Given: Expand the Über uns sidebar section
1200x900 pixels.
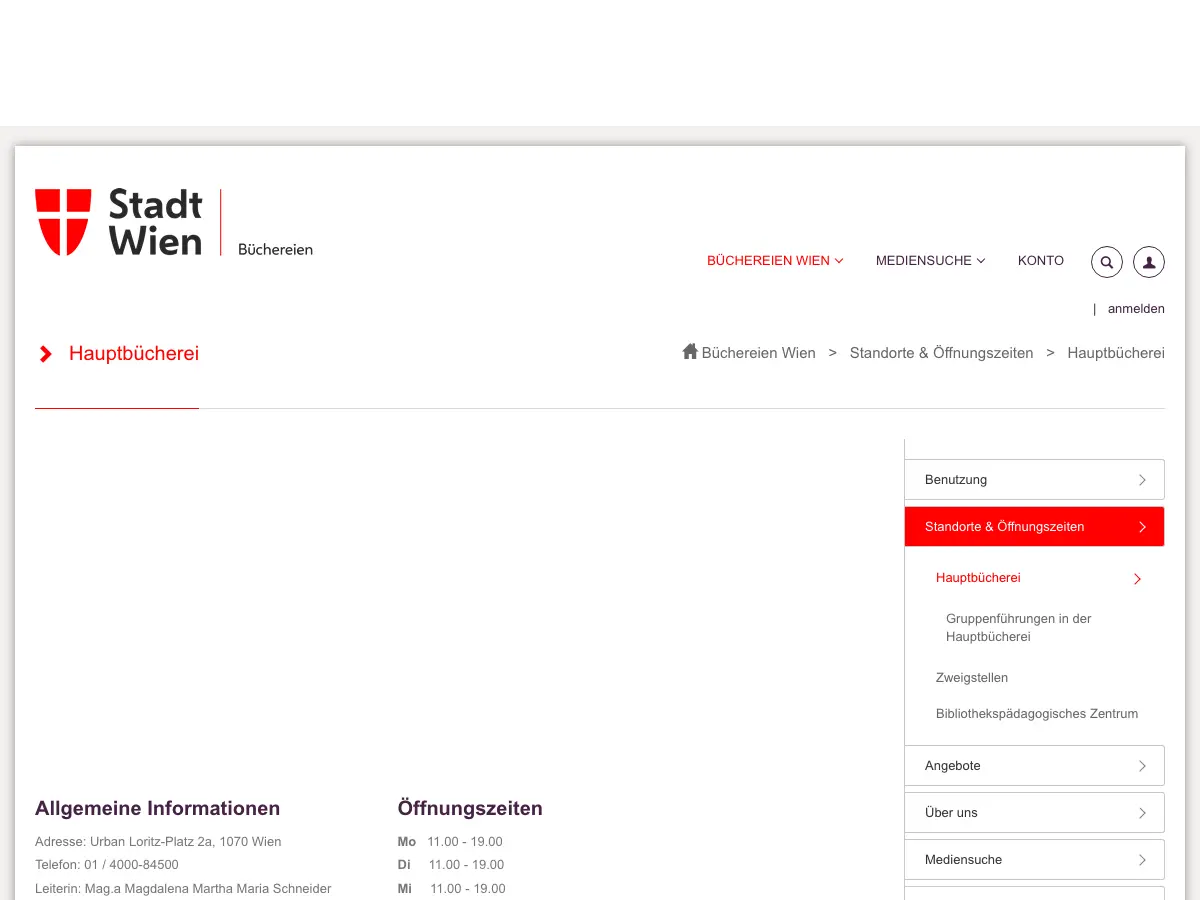Looking at the screenshot, I should [1035, 813].
